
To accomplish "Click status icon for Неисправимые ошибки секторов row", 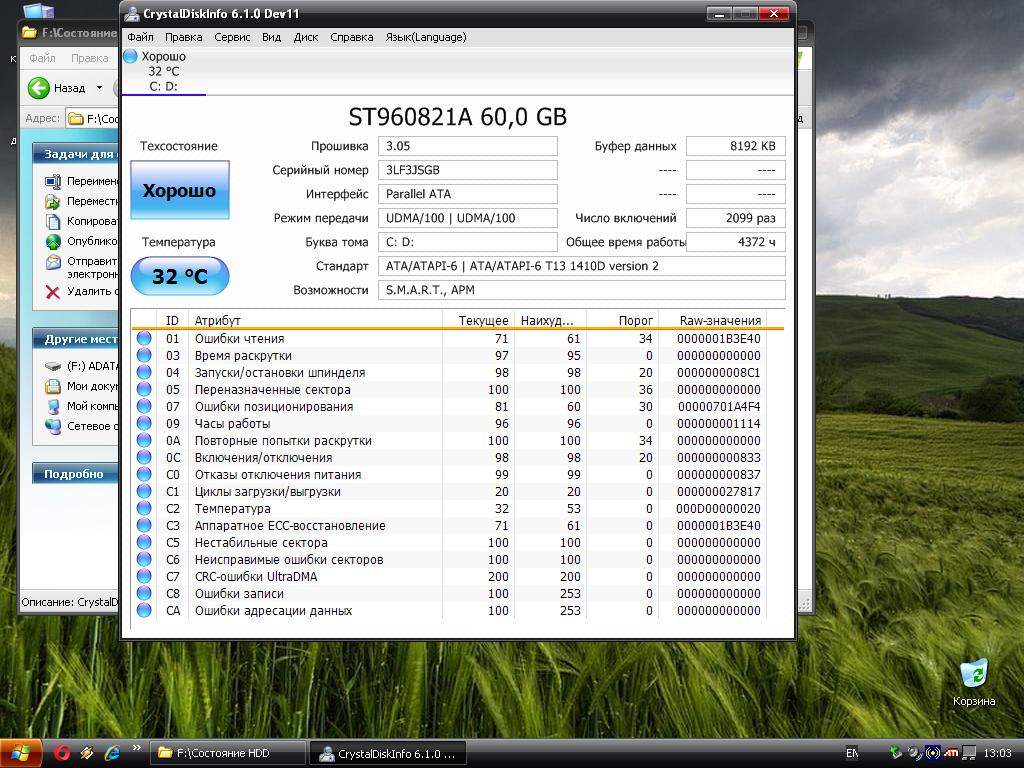I will point(144,559).
